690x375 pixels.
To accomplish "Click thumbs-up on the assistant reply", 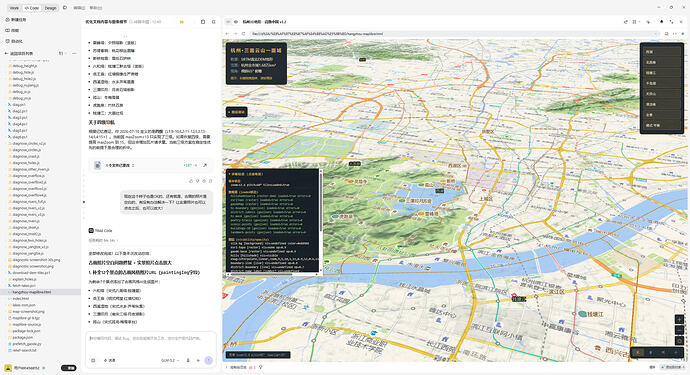I will [191, 181].
